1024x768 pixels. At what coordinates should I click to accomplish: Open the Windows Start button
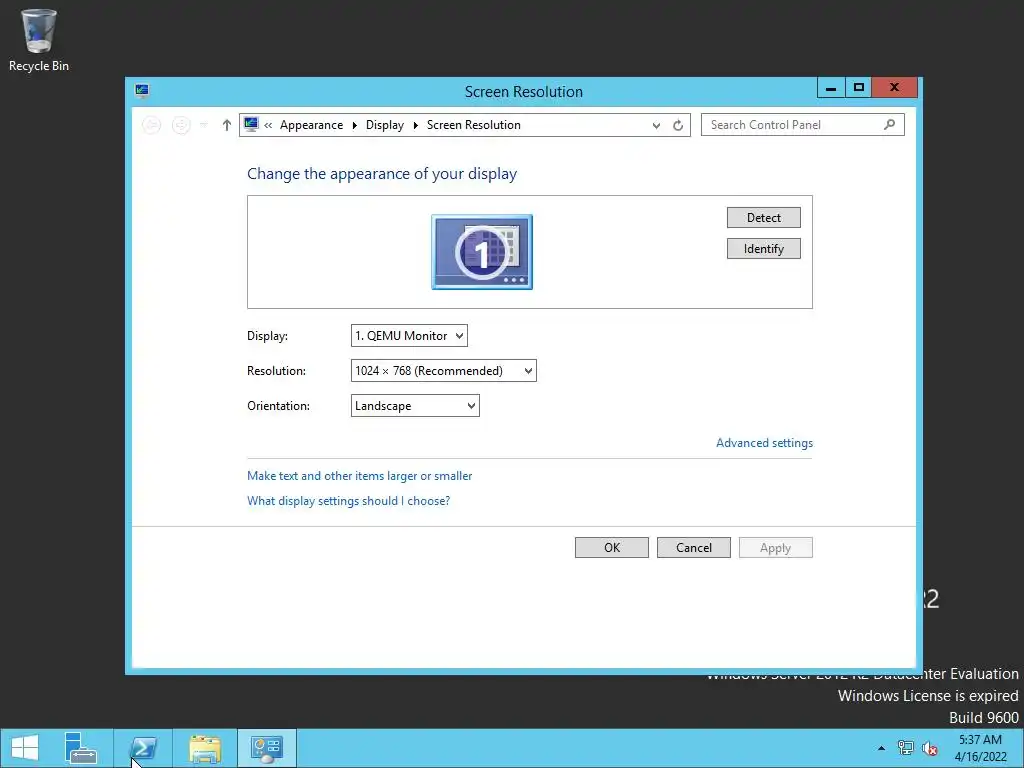tap(25, 748)
